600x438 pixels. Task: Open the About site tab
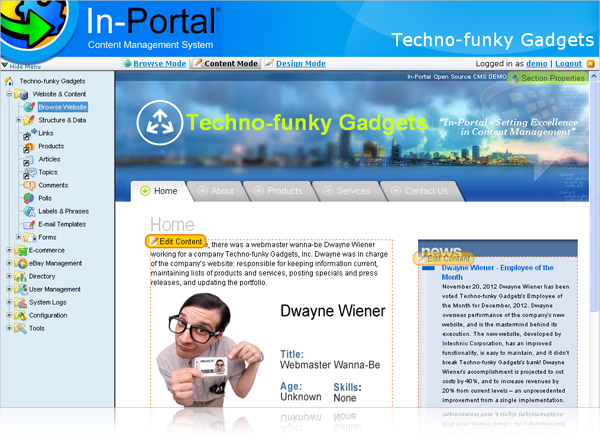[x=216, y=191]
